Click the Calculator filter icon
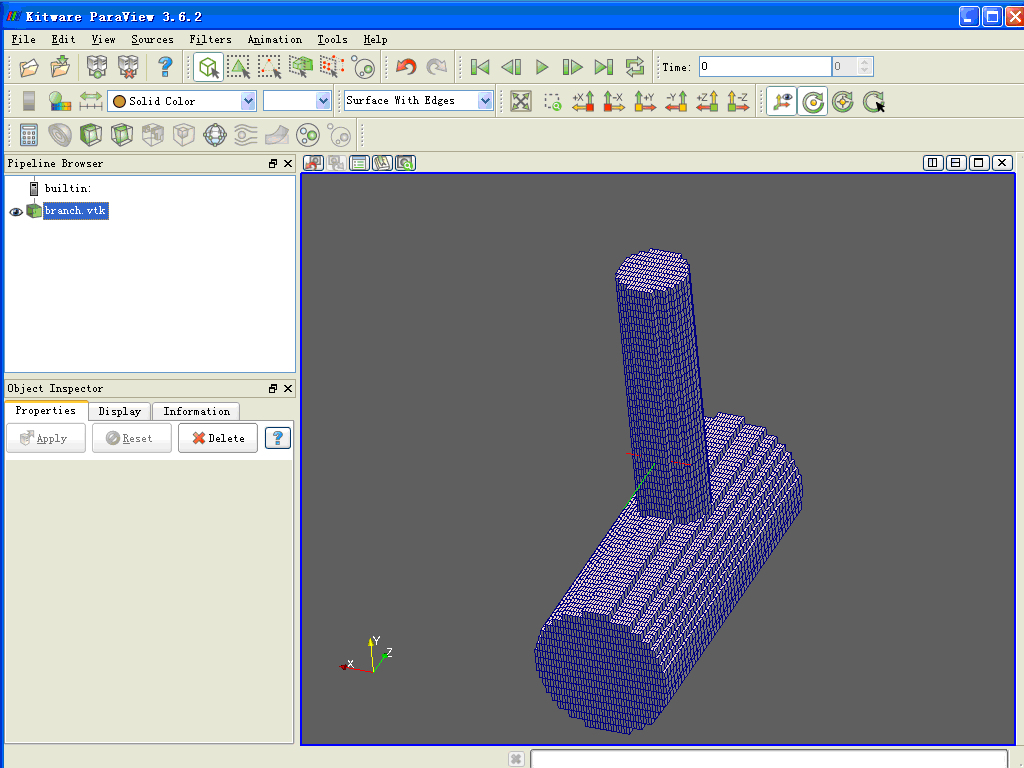1024x768 pixels. click(28, 134)
